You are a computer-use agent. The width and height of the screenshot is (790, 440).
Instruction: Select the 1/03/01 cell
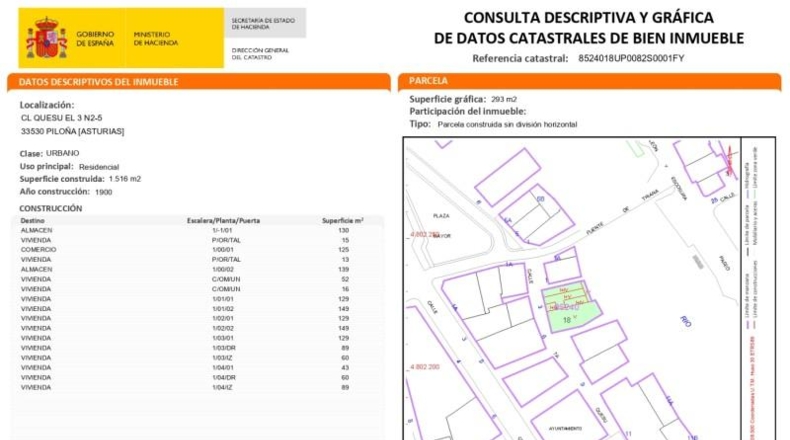(223, 338)
